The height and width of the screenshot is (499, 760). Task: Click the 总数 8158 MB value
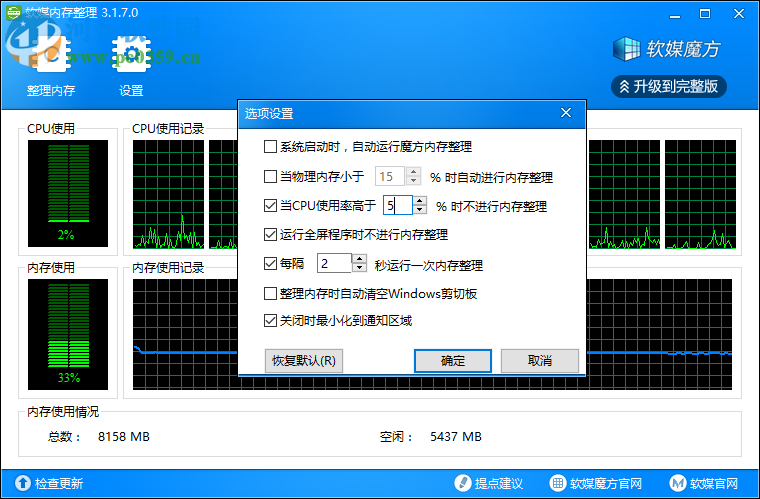point(124,437)
